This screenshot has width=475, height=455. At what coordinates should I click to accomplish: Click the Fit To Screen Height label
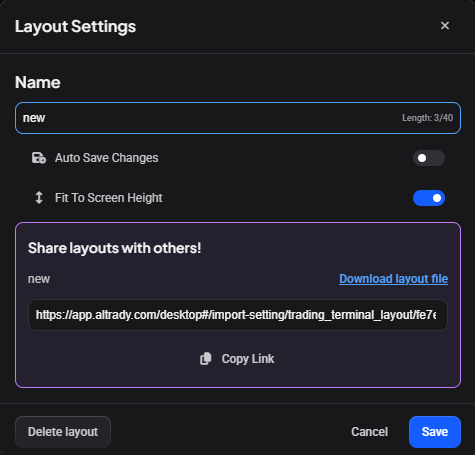109,198
